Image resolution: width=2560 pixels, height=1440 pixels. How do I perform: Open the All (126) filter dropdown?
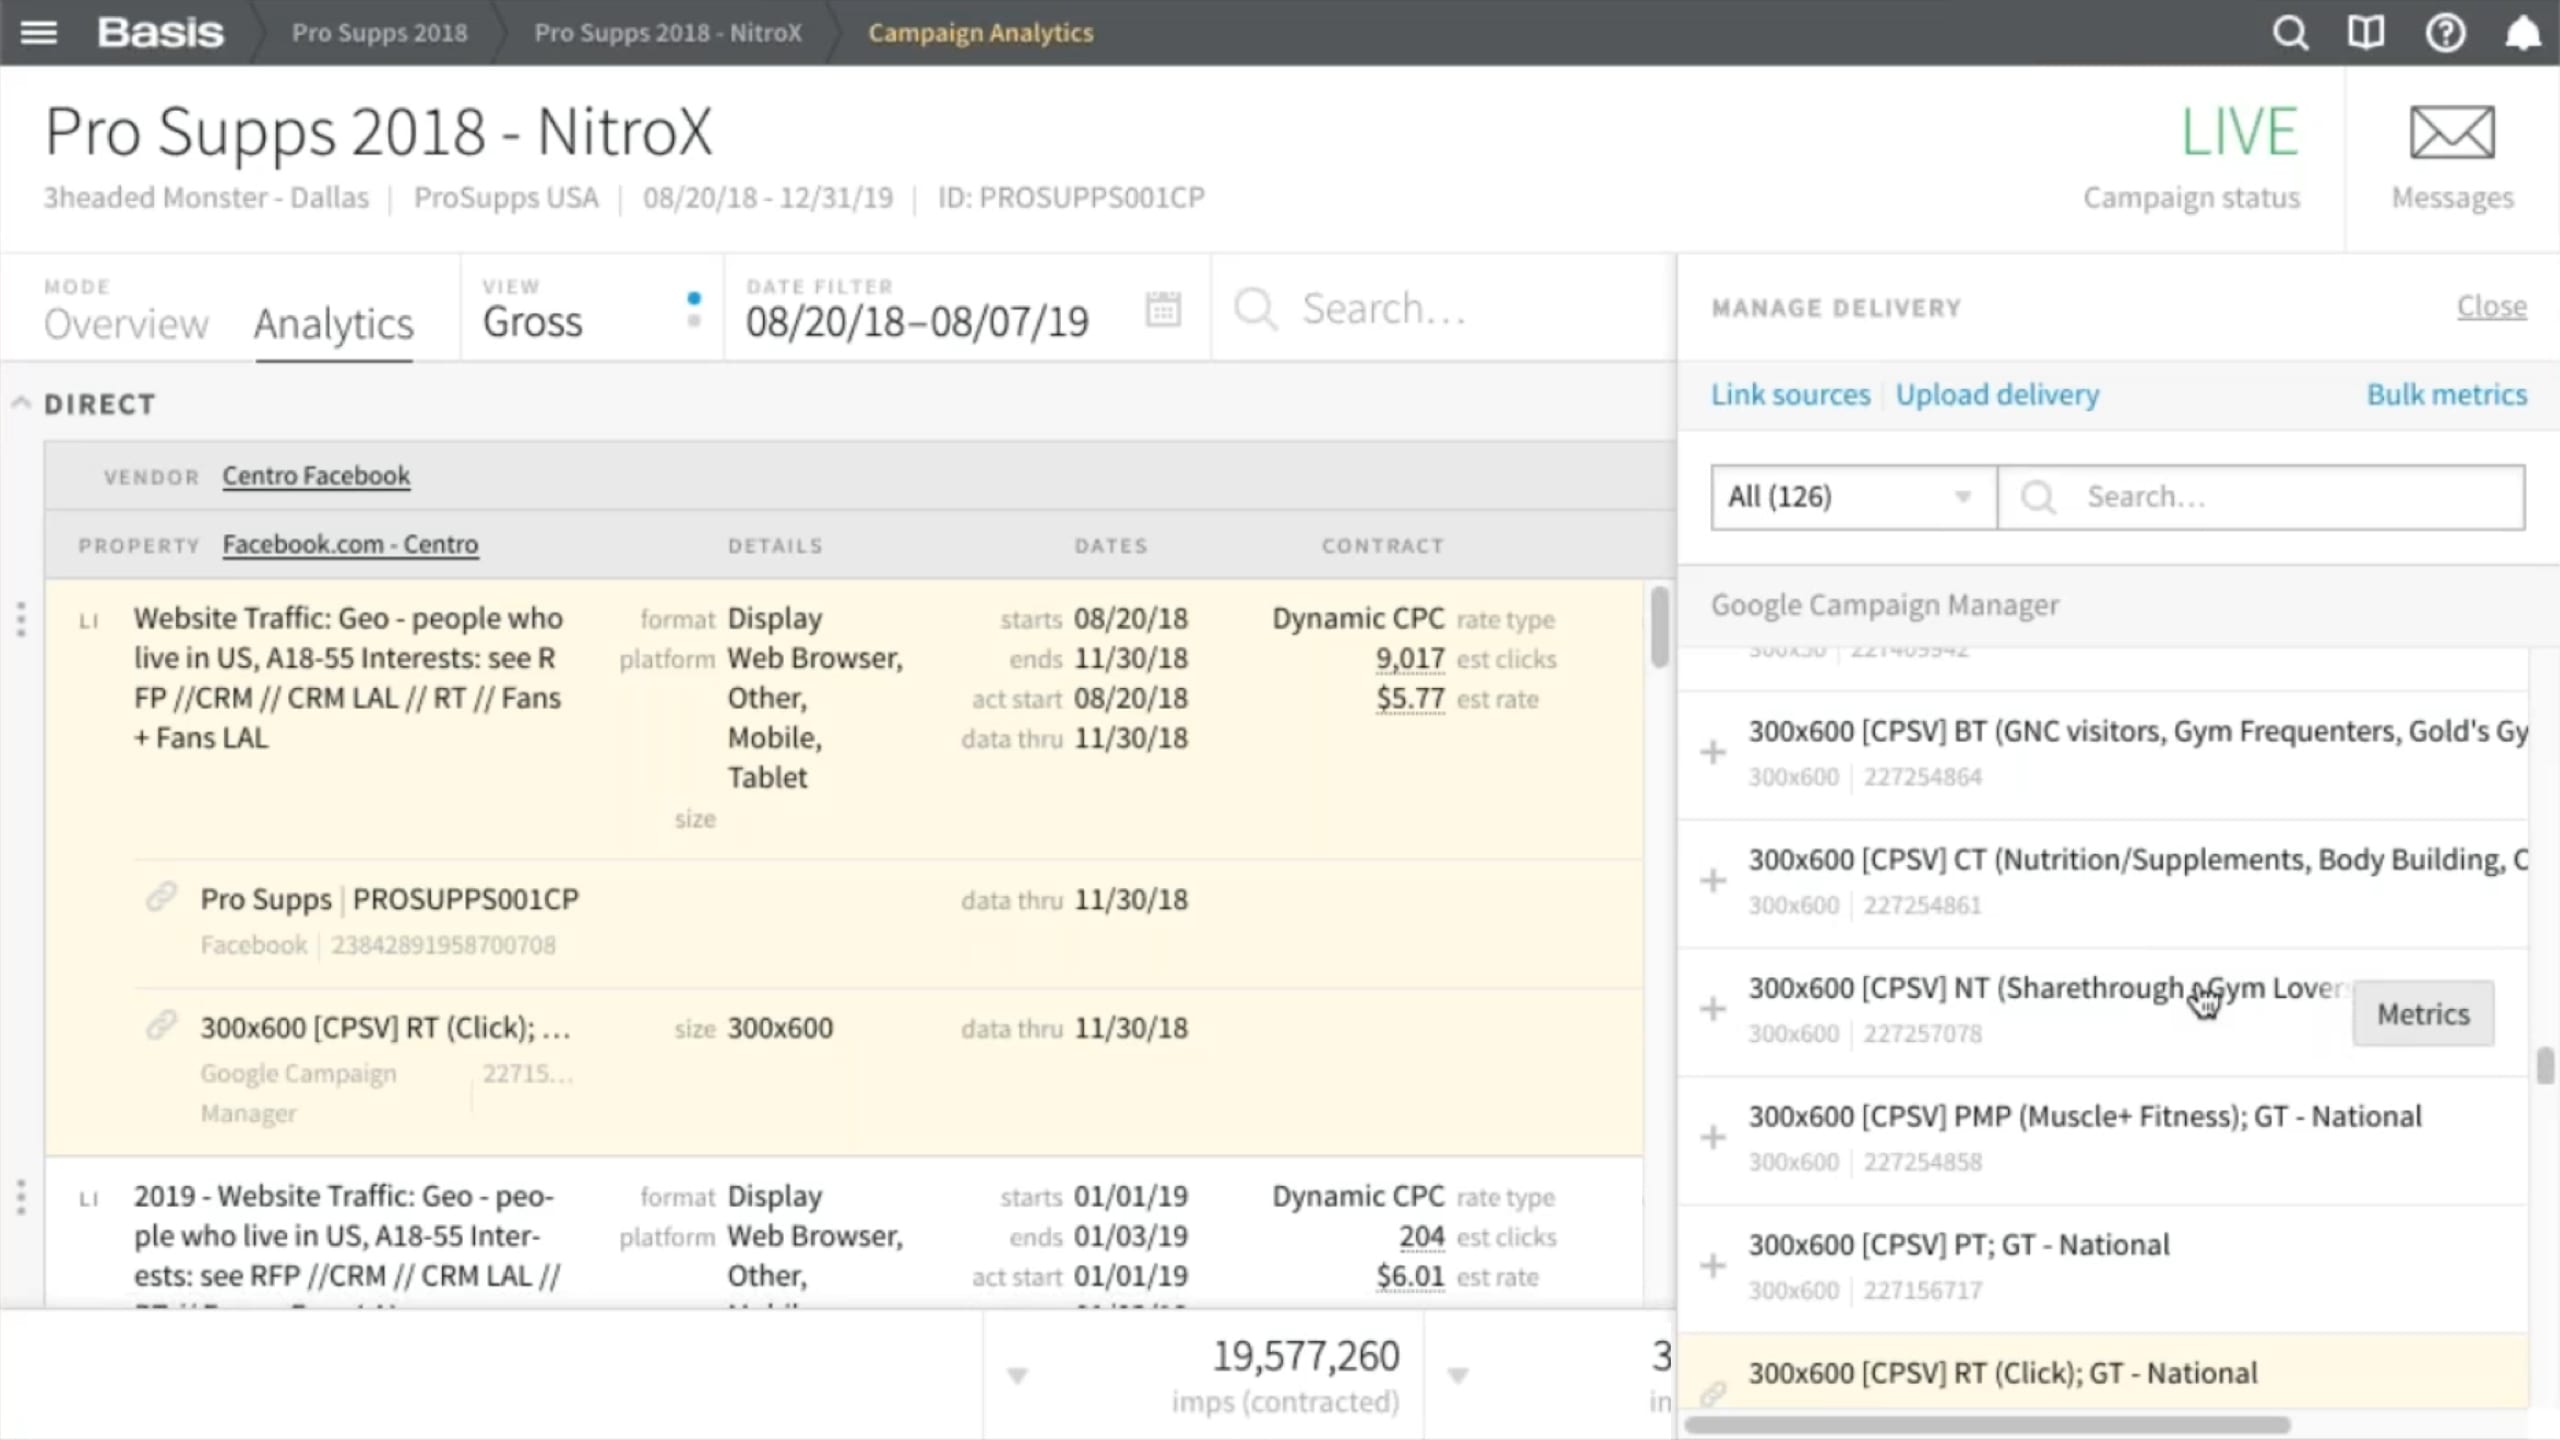[1853, 497]
